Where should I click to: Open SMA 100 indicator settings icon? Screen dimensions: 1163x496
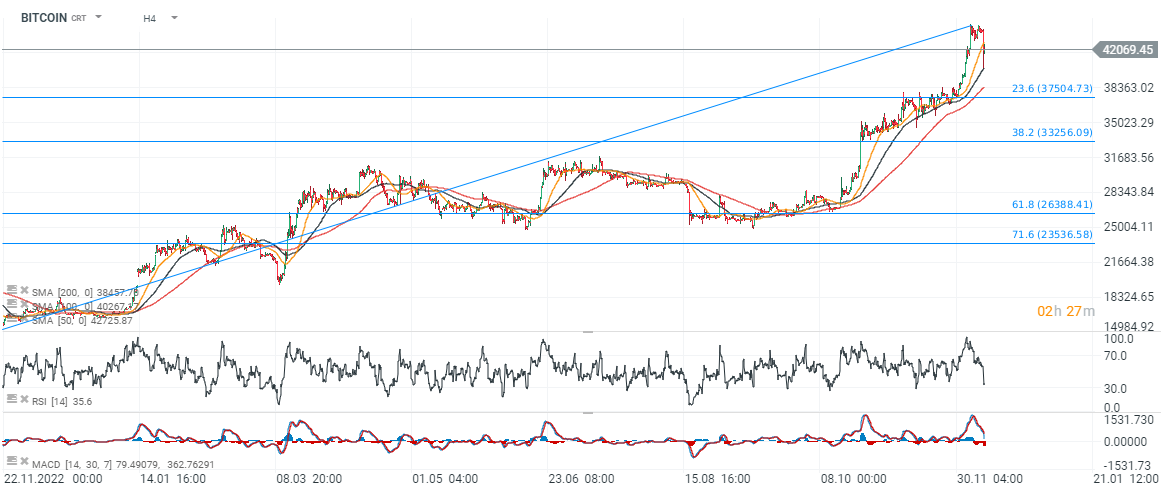[x=11, y=305]
